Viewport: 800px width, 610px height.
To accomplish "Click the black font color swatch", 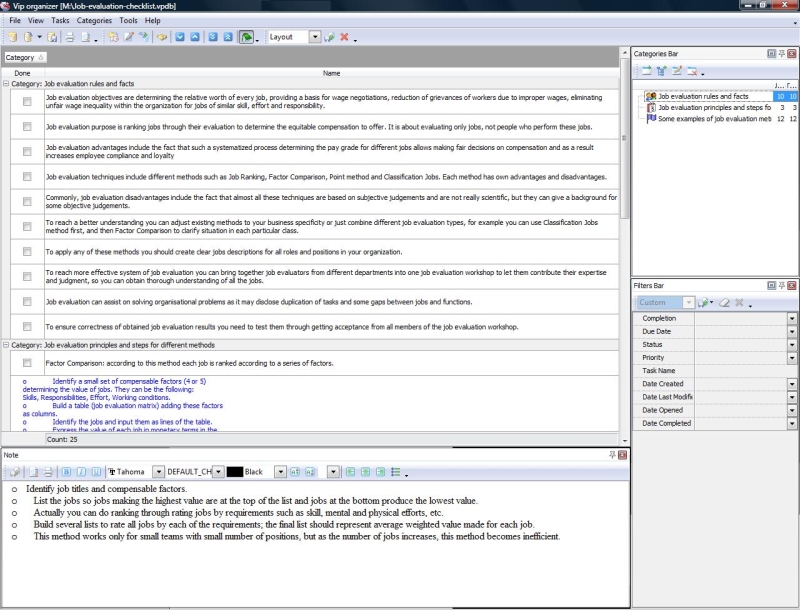I will pos(234,471).
